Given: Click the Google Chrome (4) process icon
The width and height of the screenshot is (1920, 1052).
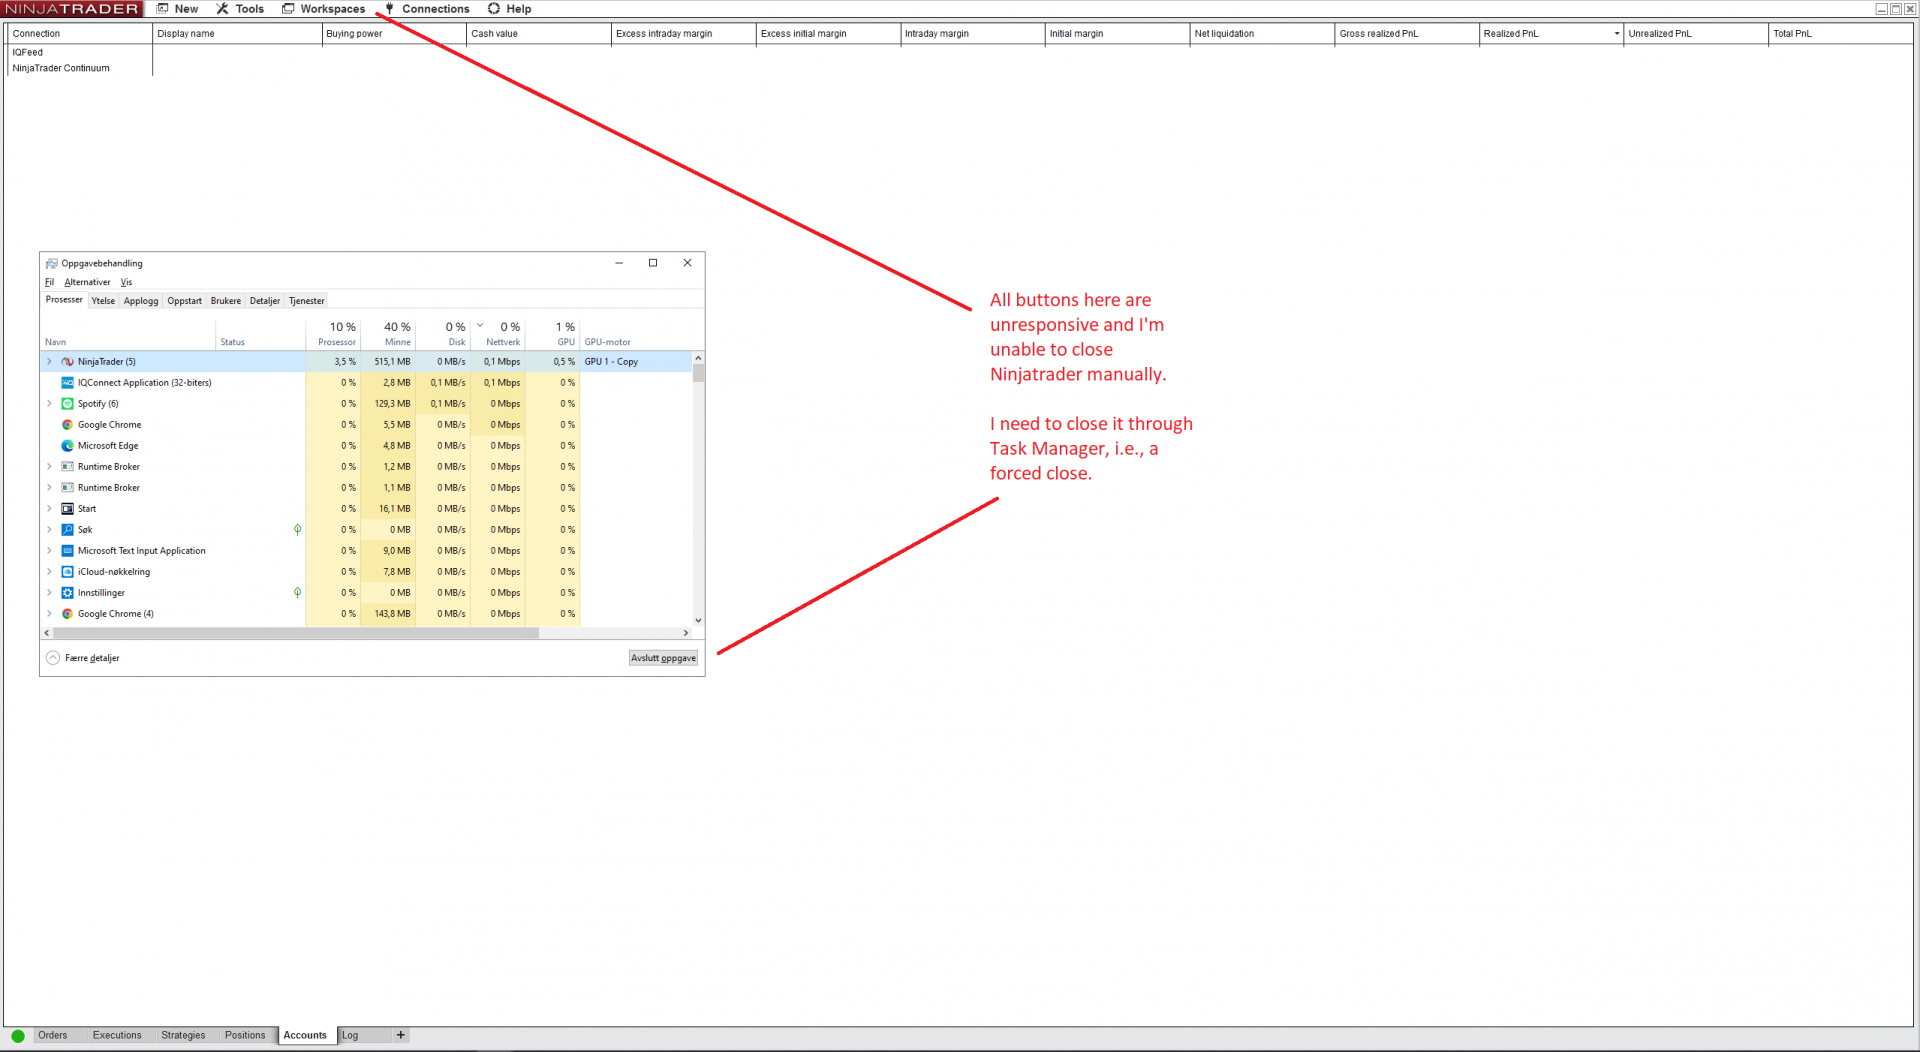Looking at the screenshot, I should click(67, 614).
